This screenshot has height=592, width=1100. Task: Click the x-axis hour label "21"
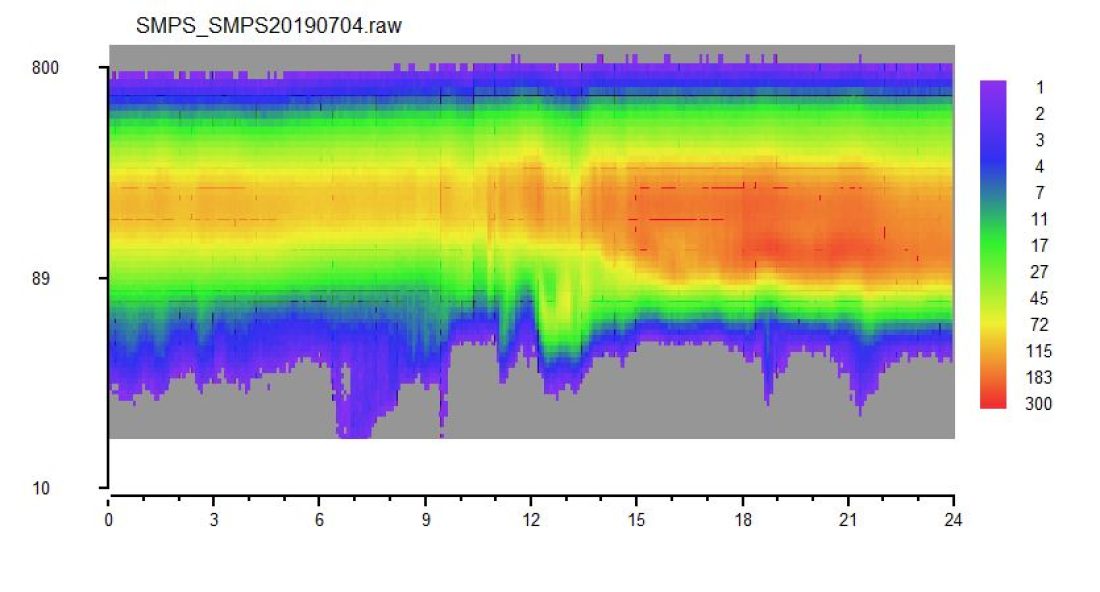click(848, 520)
